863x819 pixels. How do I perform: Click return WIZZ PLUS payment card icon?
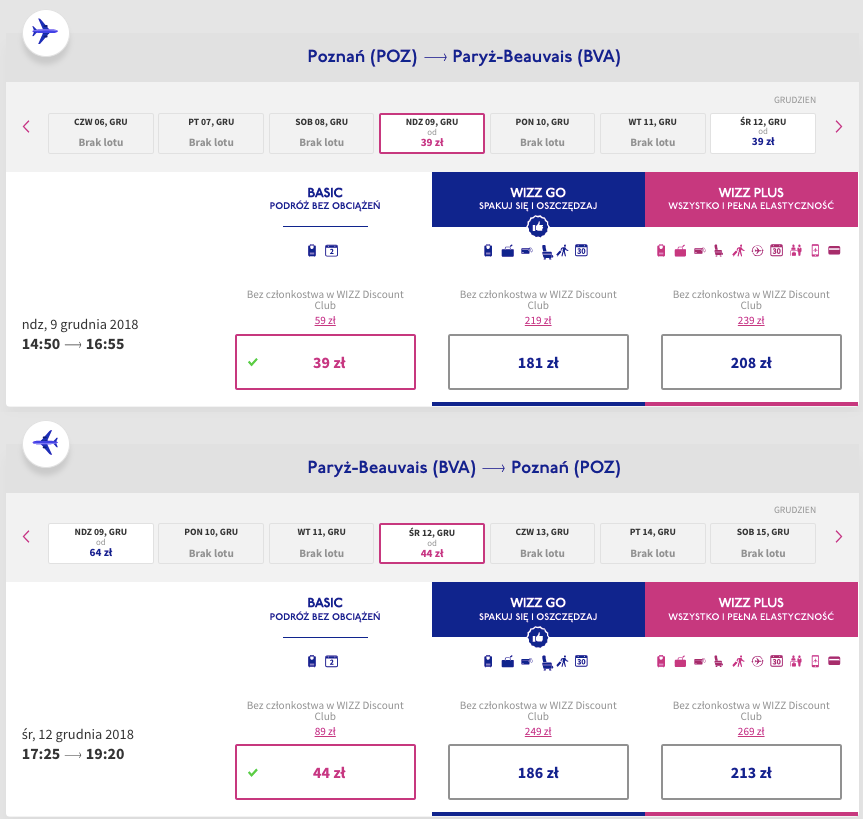[x=834, y=661]
